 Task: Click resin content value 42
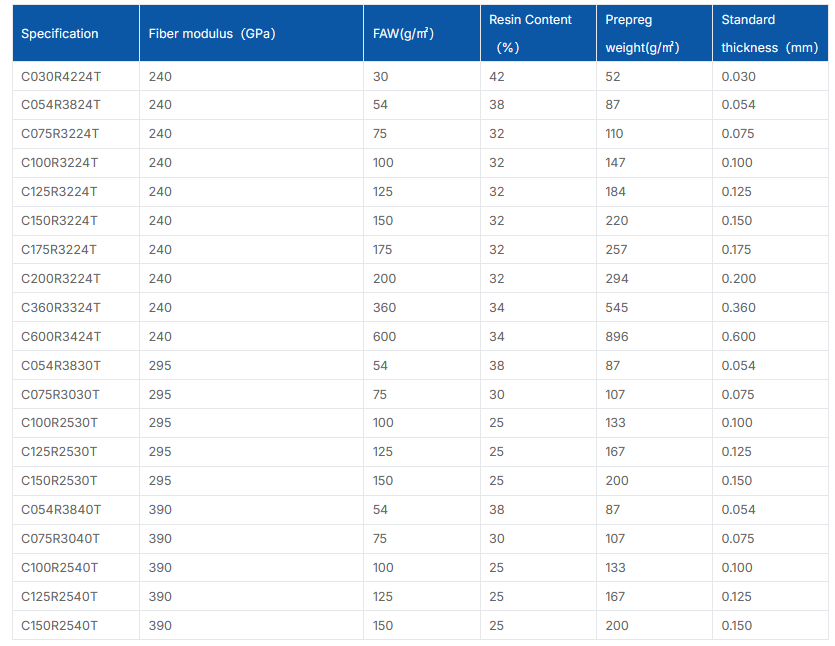click(x=497, y=77)
